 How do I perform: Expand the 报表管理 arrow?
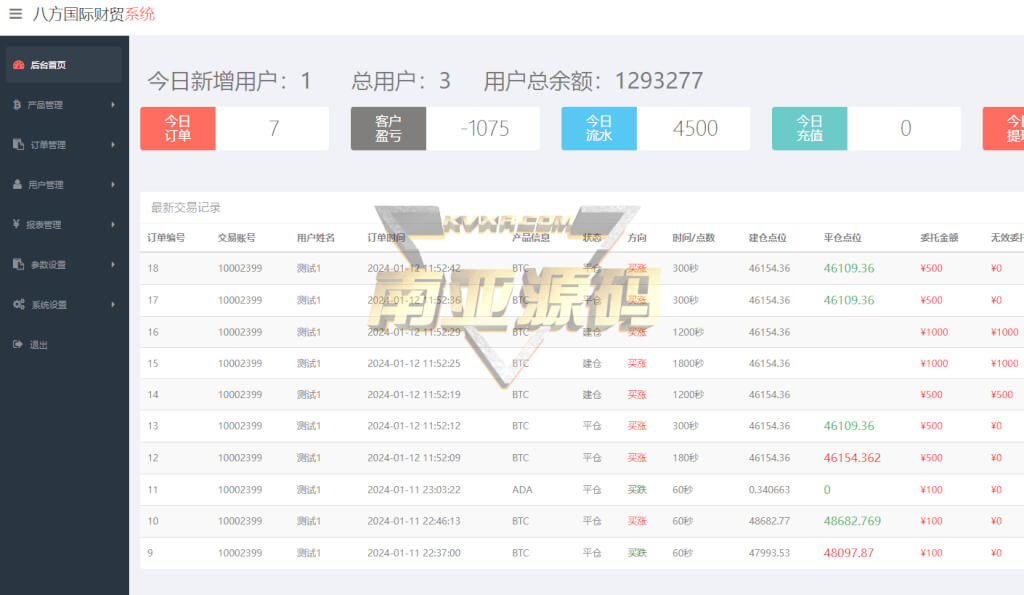[x=113, y=224]
